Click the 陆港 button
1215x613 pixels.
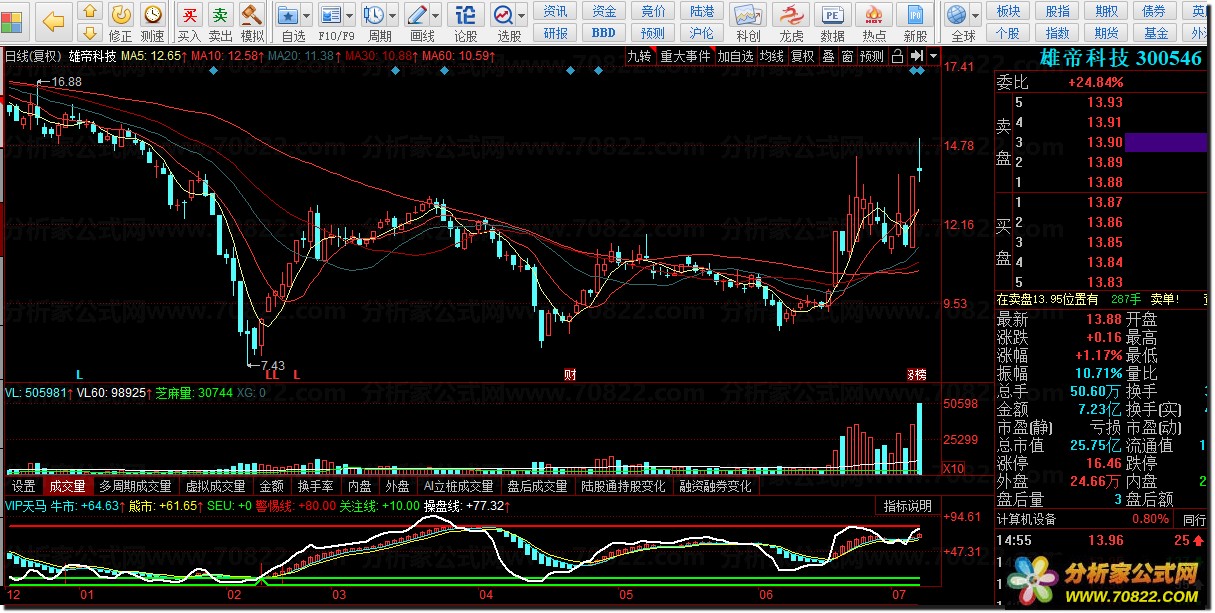(702, 11)
